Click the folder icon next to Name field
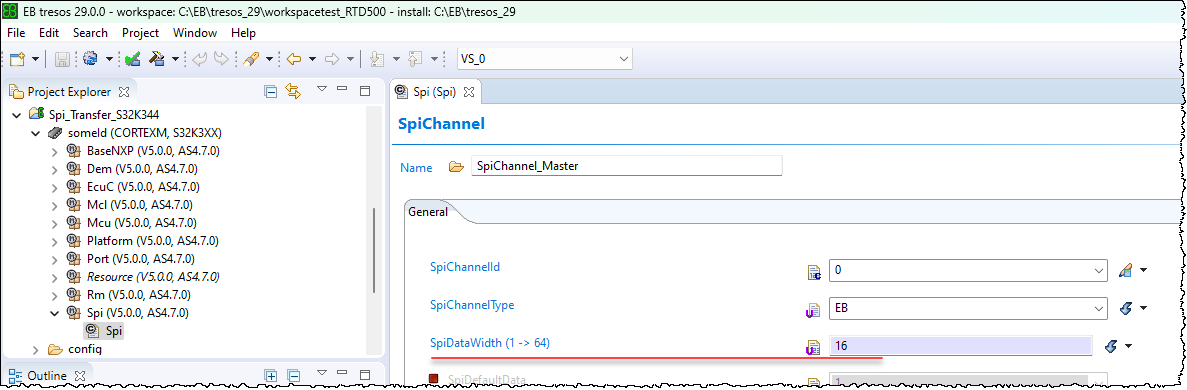Screen dimensions: 1187x390 point(456,167)
